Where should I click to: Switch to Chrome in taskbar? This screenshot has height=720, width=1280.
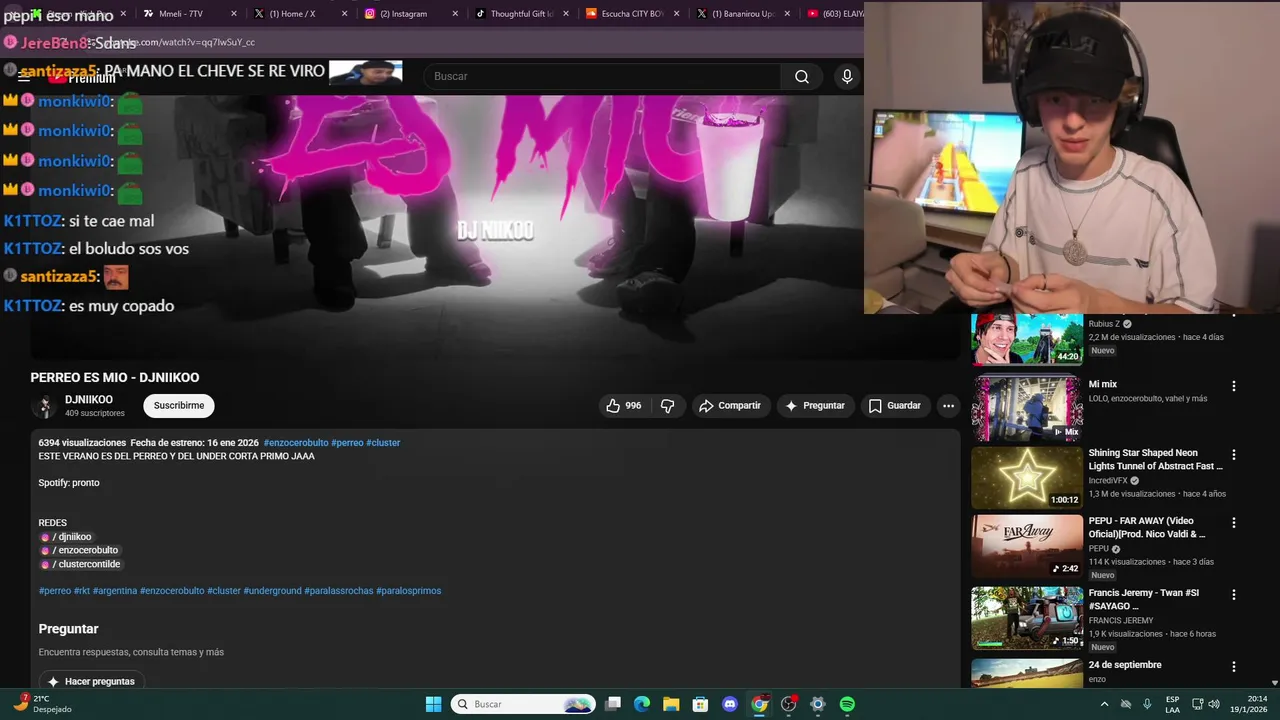[x=759, y=704]
